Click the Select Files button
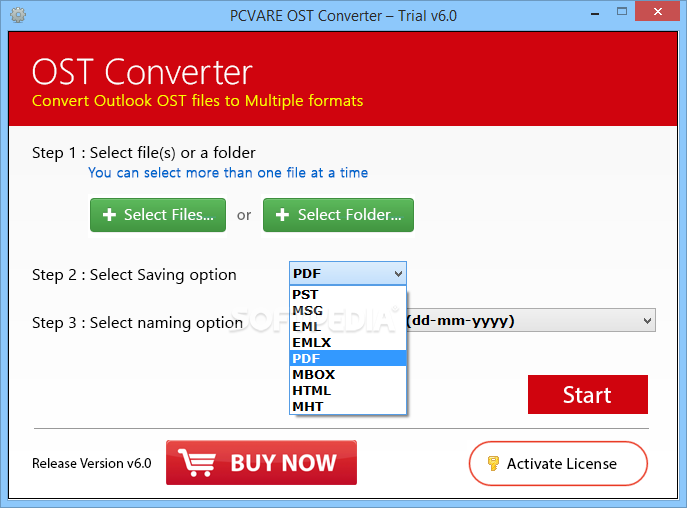Image resolution: width=687 pixels, height=508 pixels. [158, 215]
